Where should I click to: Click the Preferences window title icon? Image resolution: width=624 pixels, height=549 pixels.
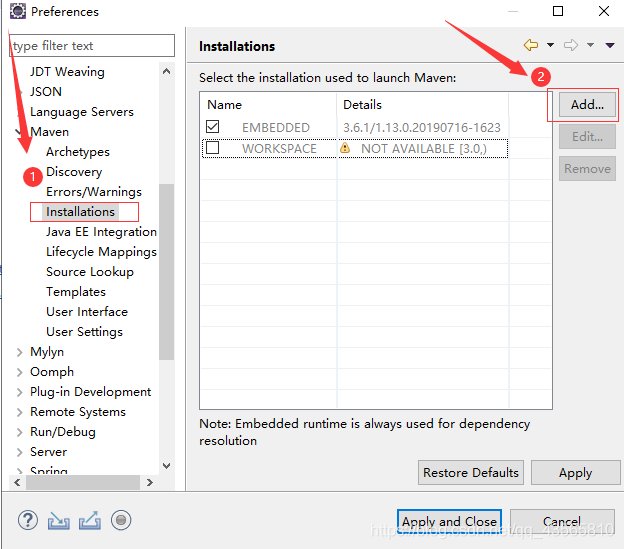[x=18, y=11]
